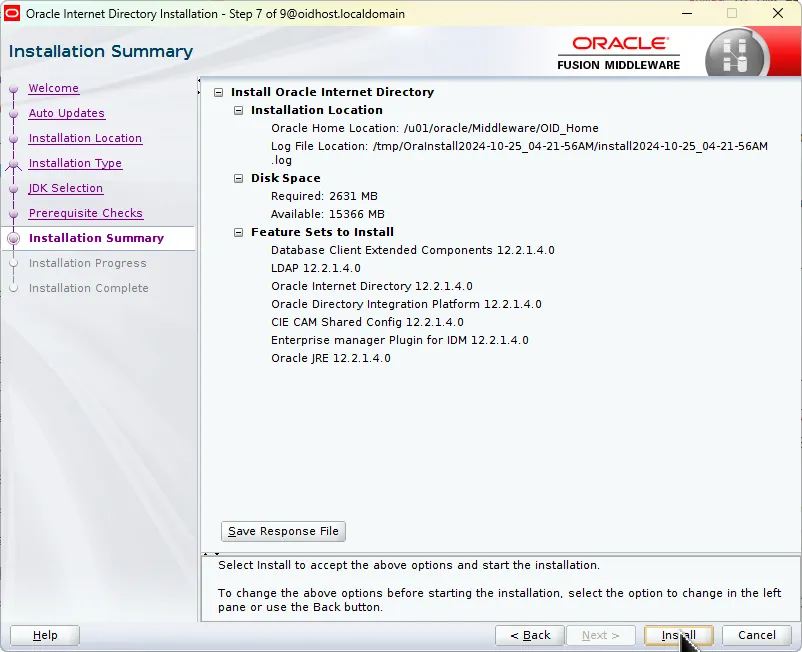The height and width of the screenshot is (652, 802).
Task: Click the Installation Summary current-step bullet icon
Action: 14,239
